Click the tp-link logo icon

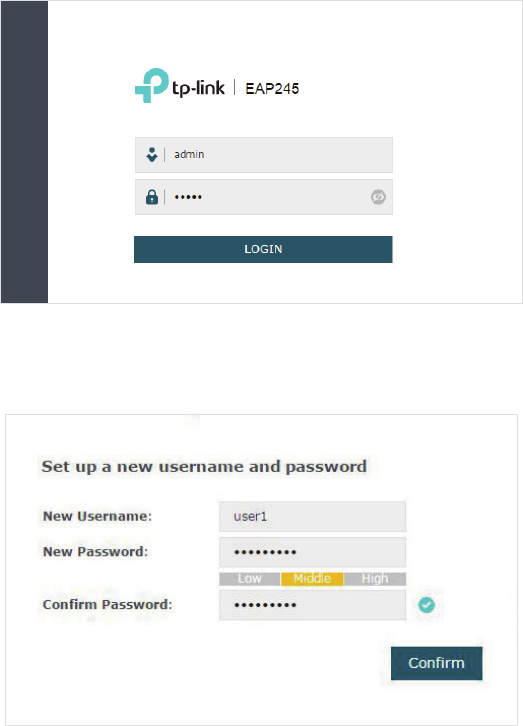[152, 85]
